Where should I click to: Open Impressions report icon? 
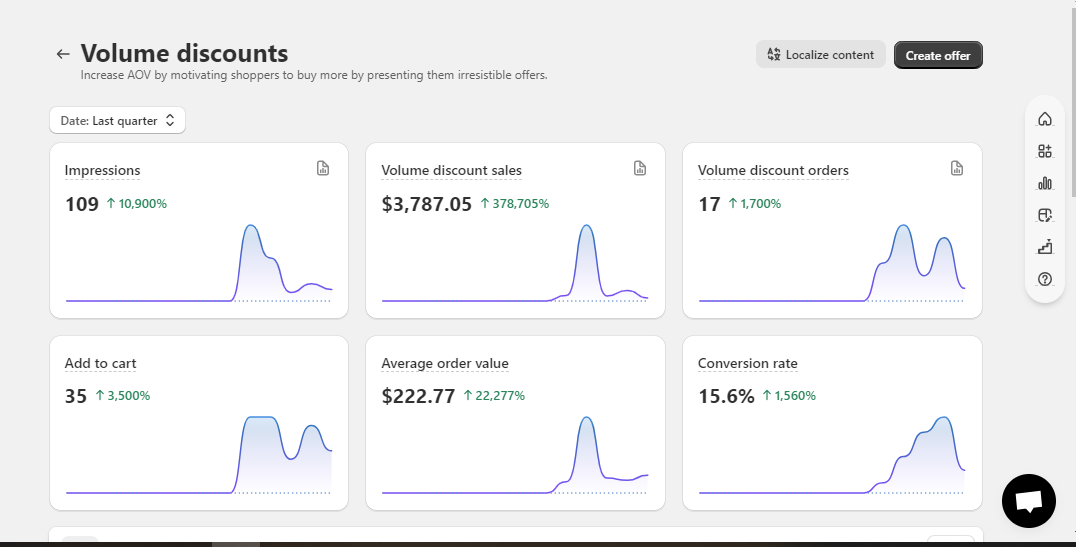tap(323, 168)
